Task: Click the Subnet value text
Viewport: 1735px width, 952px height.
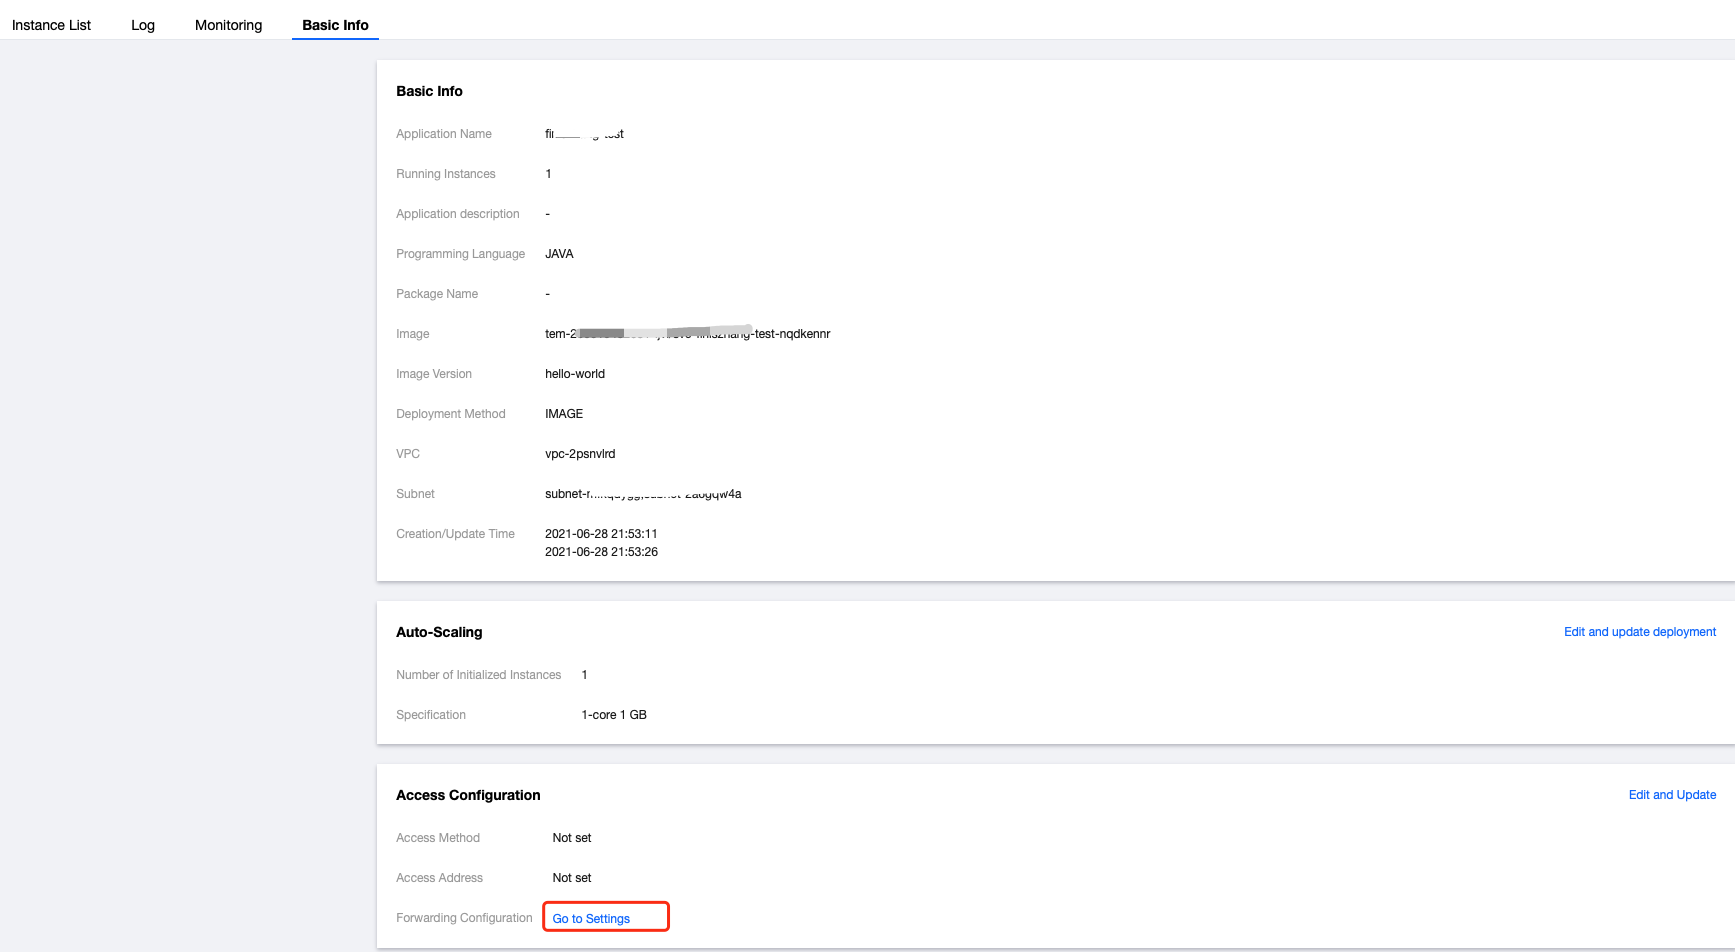Action: (643, 494)
